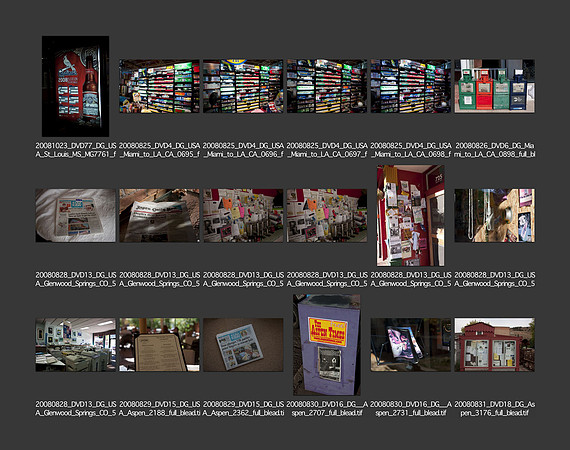Open thumbnail above the Miami_to_LA_CA_0697 label
Viewport: 570px width, 450px height.
pos(327,86)
